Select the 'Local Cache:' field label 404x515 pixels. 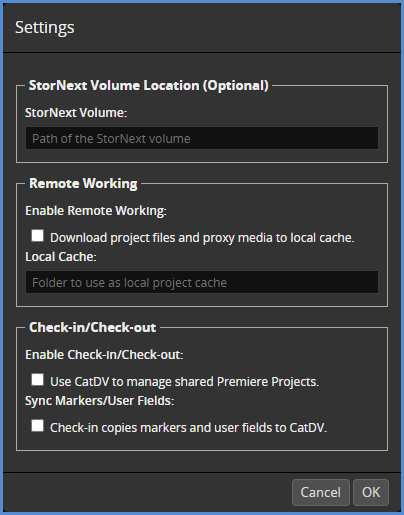[x=61, y=257]
